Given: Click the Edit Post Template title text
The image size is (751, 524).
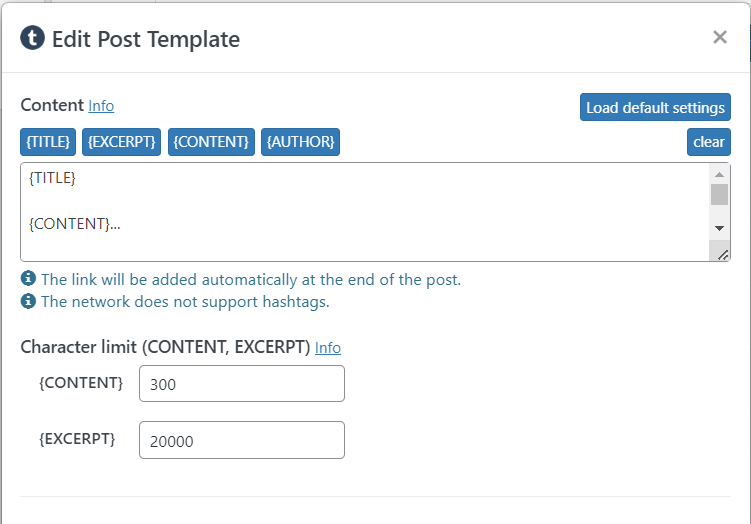Looking at the screenshot, I should pyautogui.click(x=146, y=39).
